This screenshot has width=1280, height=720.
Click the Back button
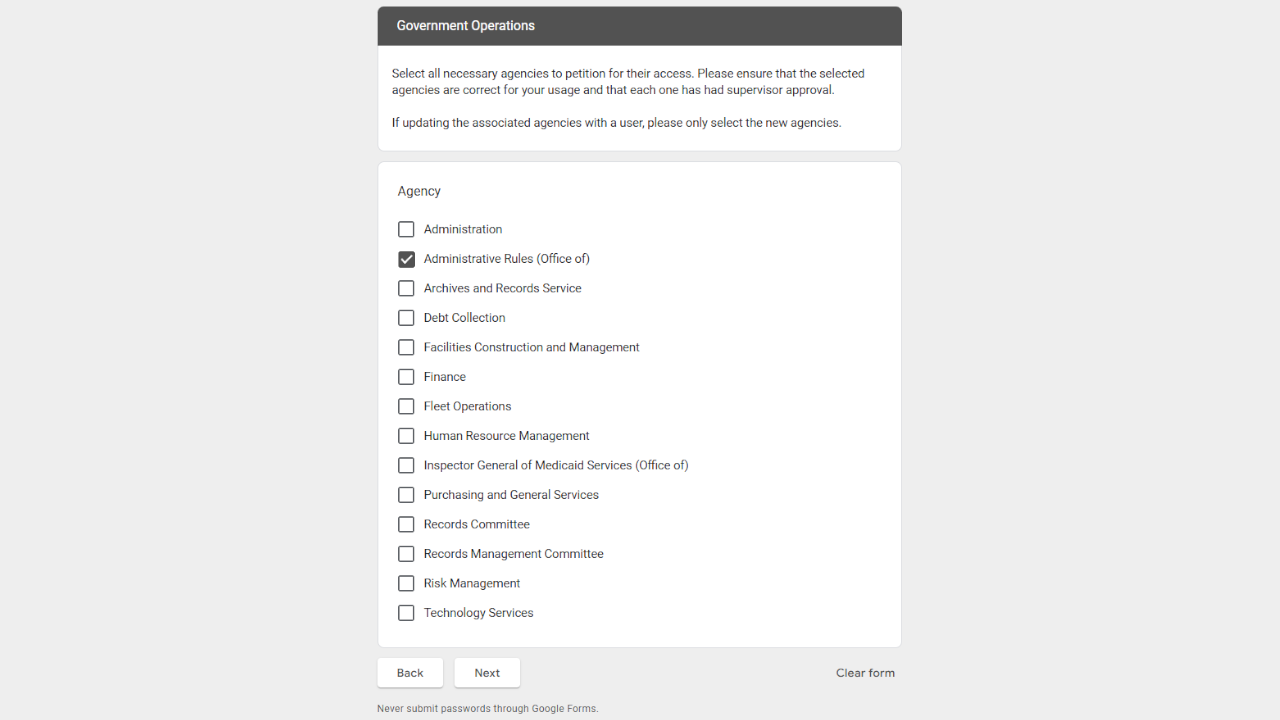coord(410,673)
